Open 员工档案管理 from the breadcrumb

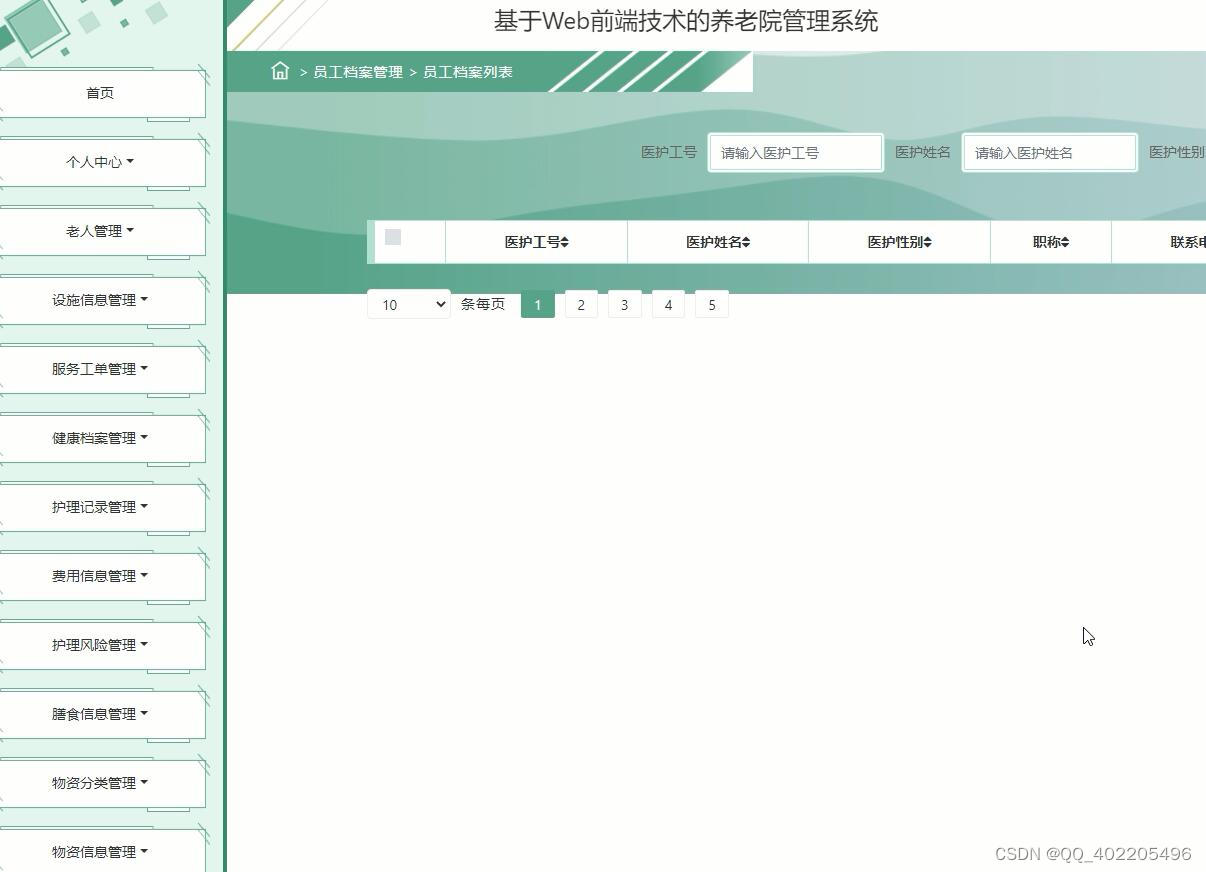358,71
